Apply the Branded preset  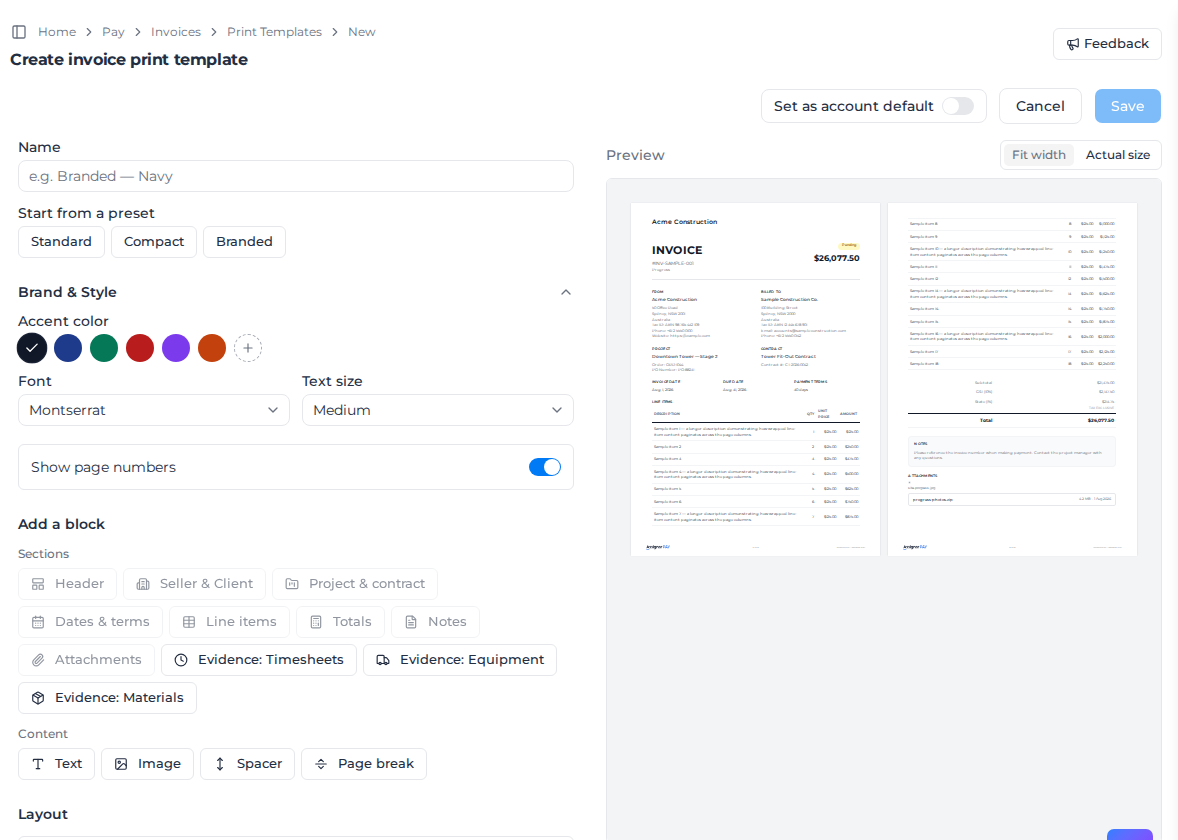click(x=244, y=242)
